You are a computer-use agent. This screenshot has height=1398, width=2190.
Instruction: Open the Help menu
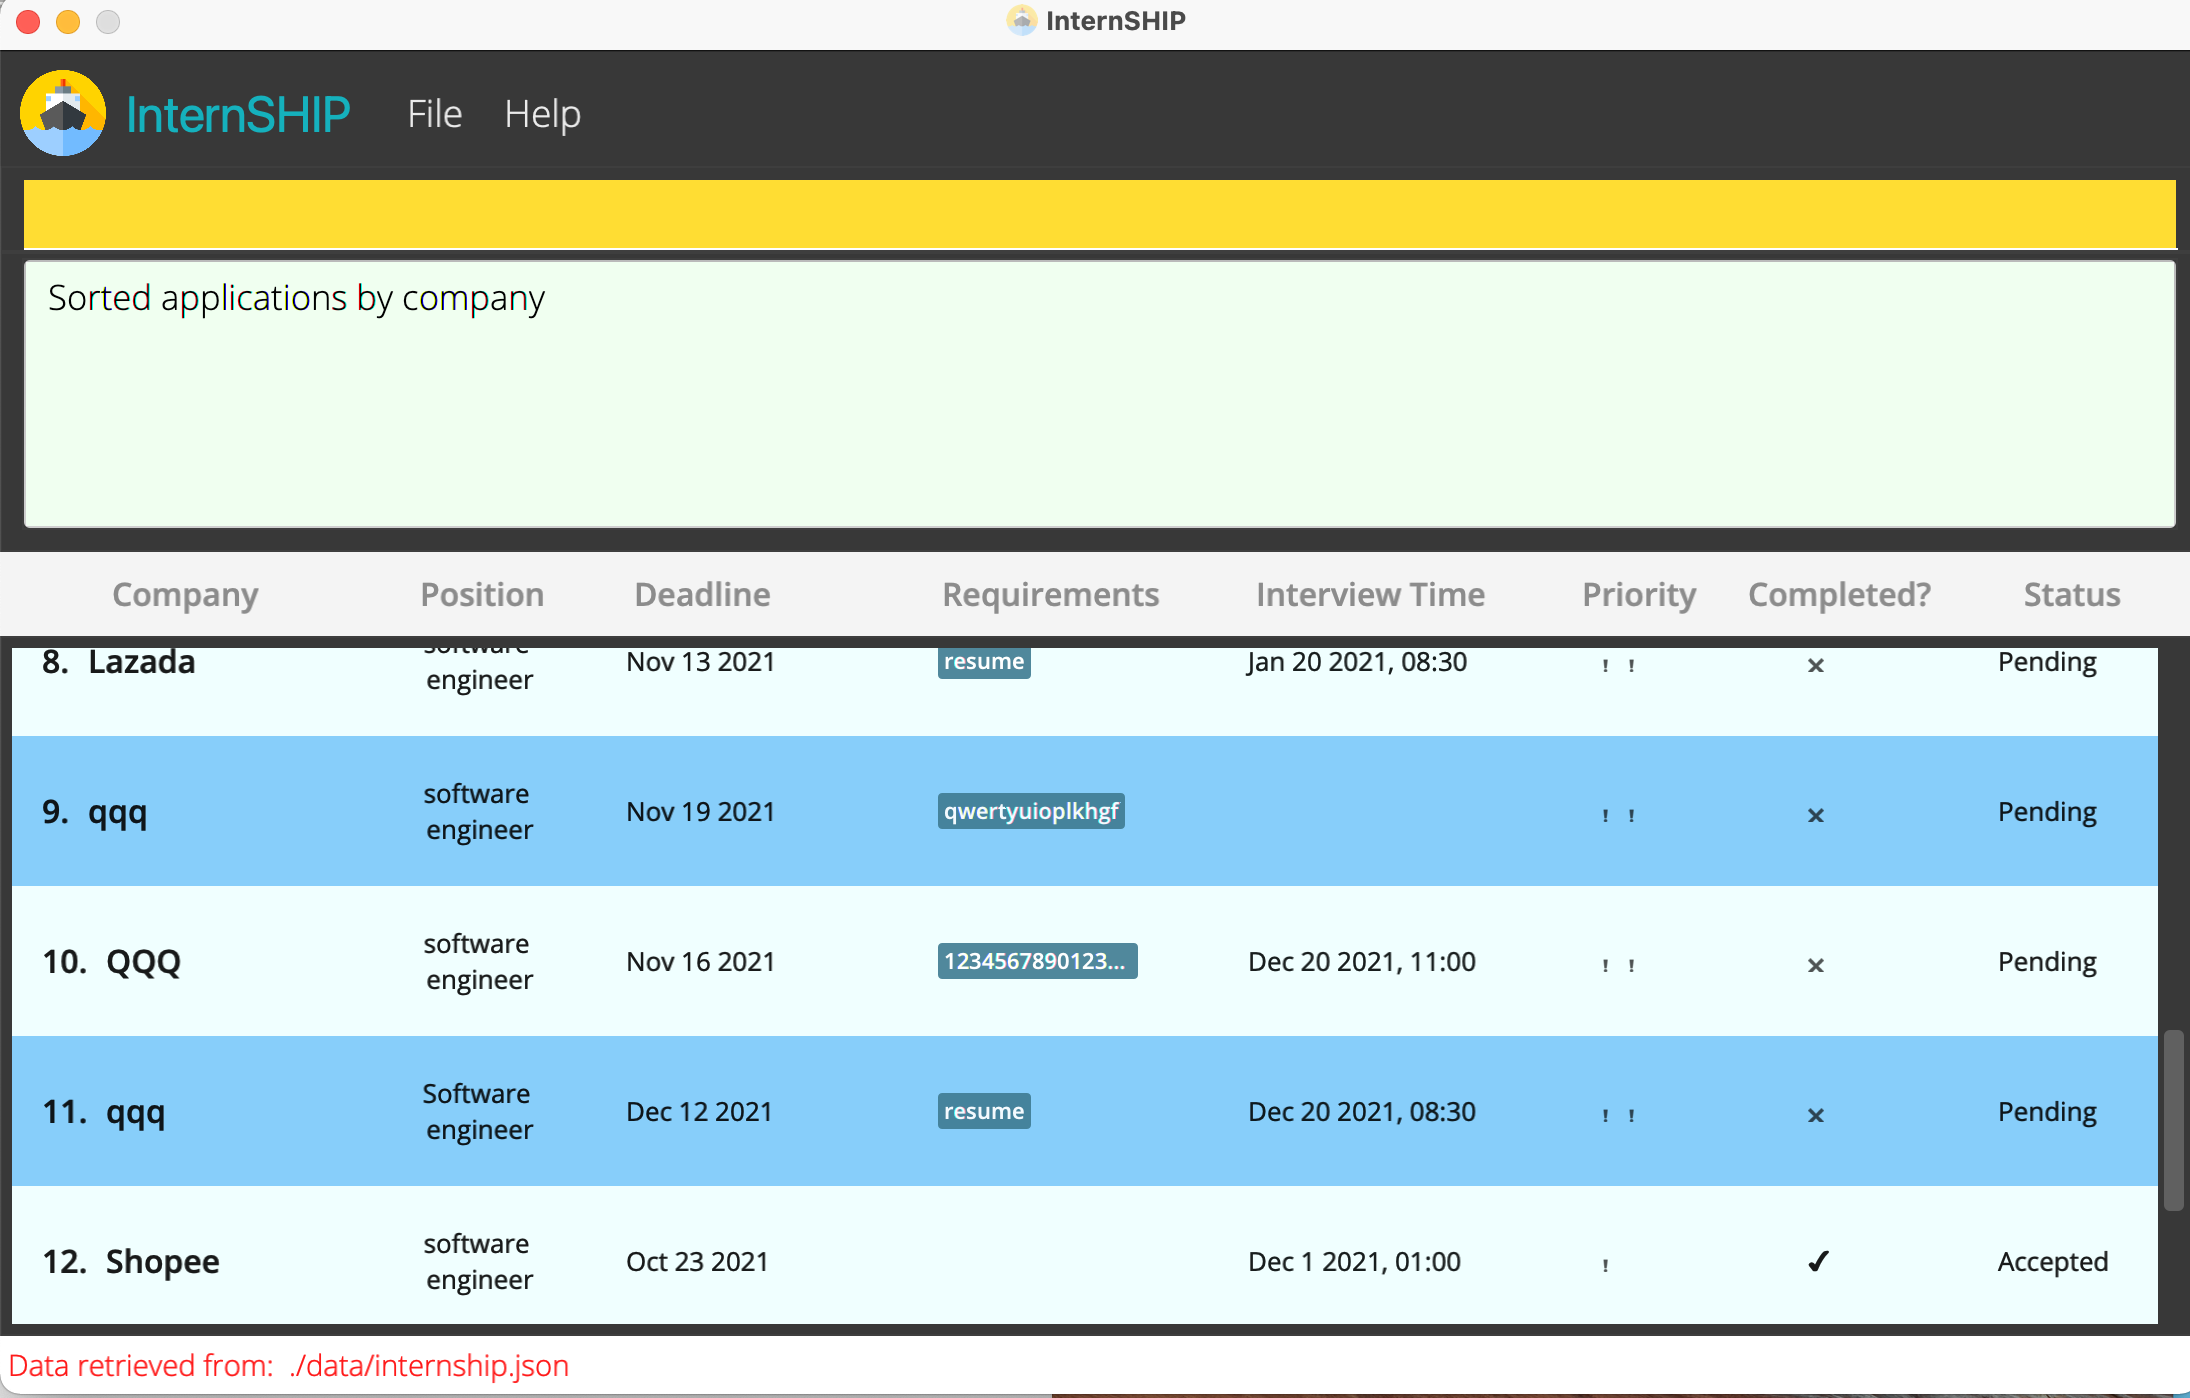[x=542, y=114]
